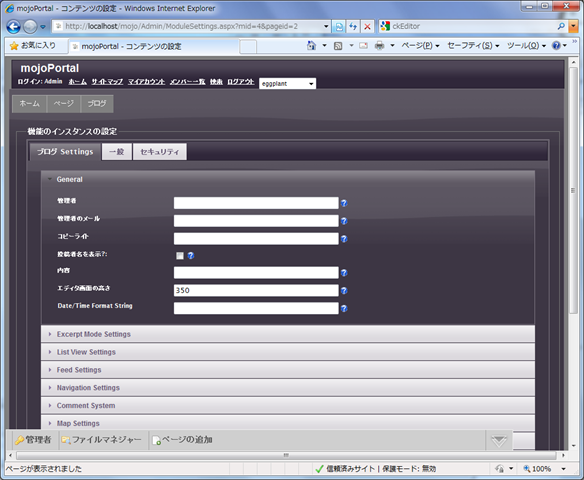Open the セーフティ(S) command bar menu

473,45
